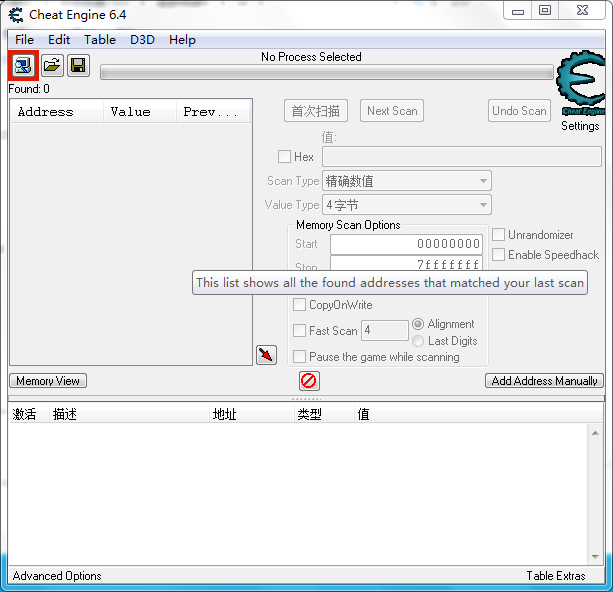Click the Start address field
This screenshot has height=592, width=613.
tap(406, 244)
